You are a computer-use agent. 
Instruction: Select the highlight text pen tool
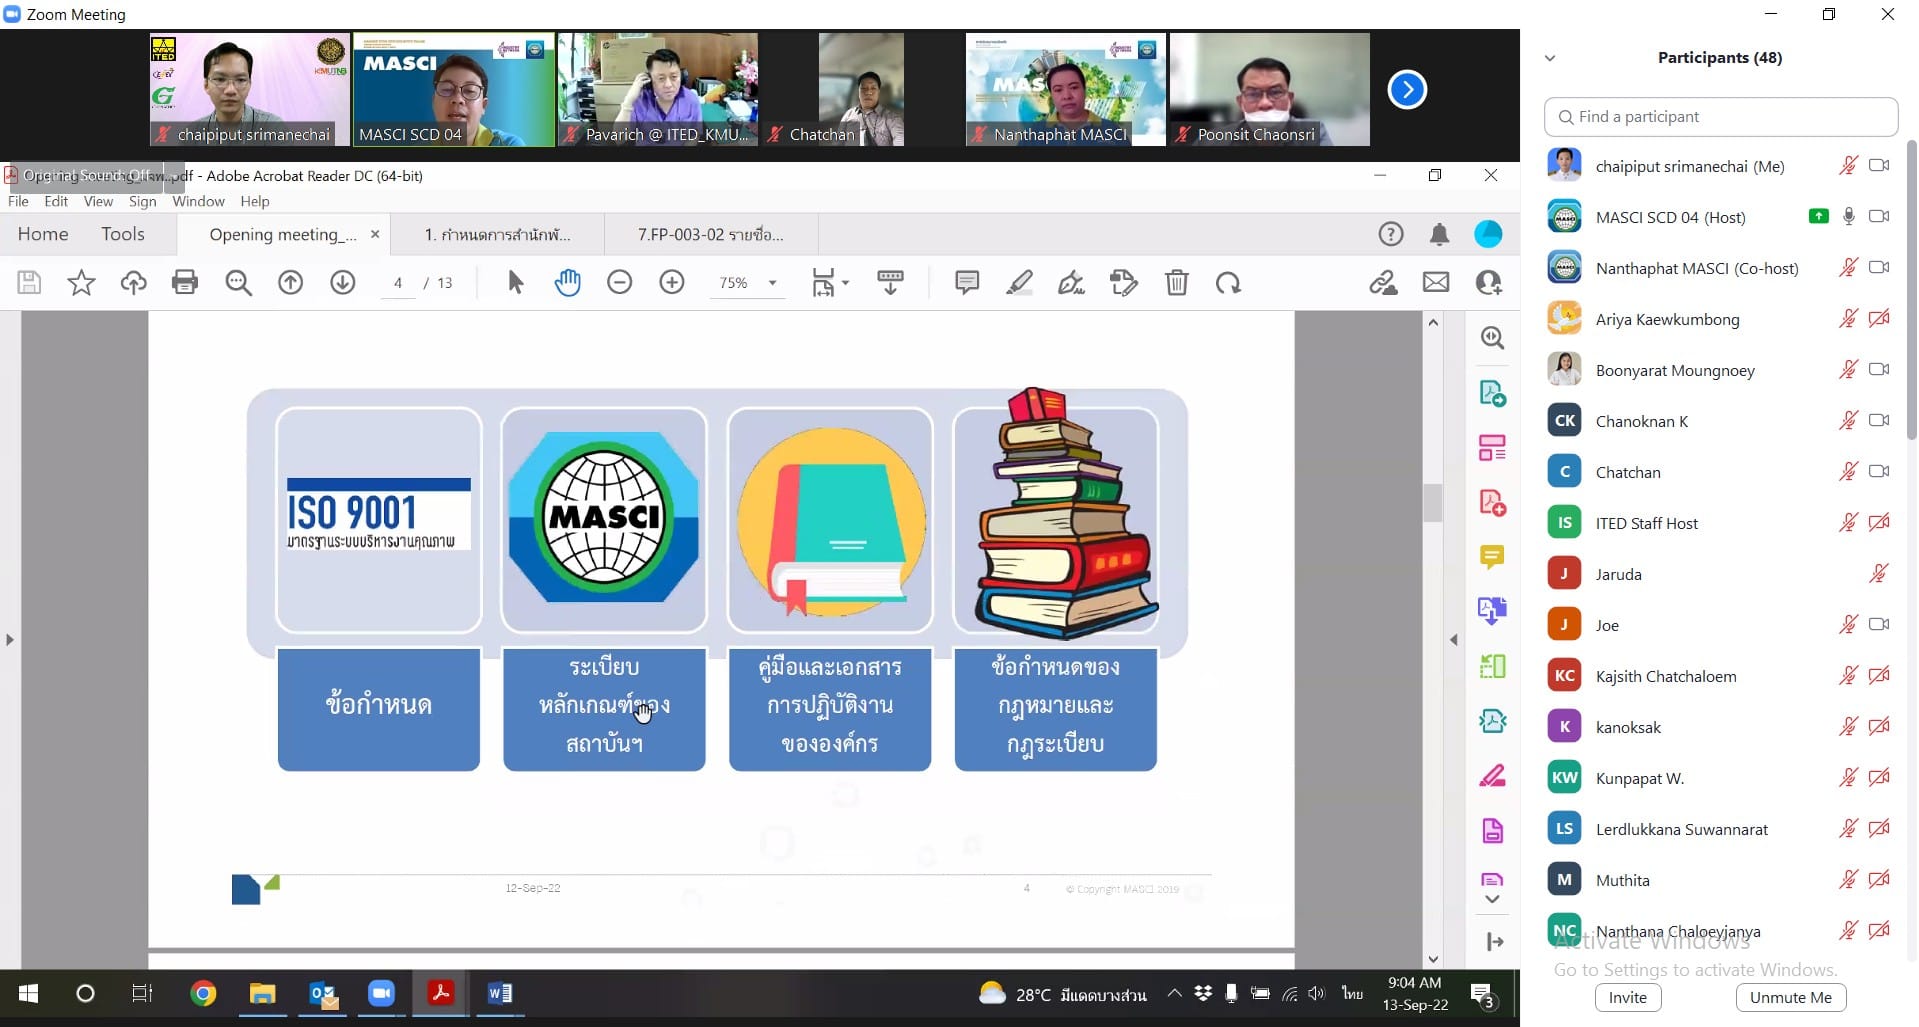point(1019,283)
